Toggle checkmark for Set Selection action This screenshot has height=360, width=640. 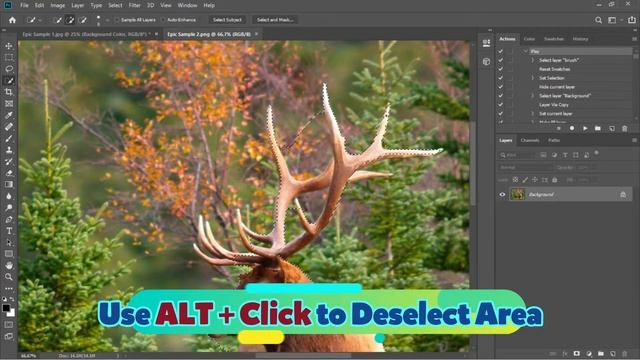click(x=500, y=78)
